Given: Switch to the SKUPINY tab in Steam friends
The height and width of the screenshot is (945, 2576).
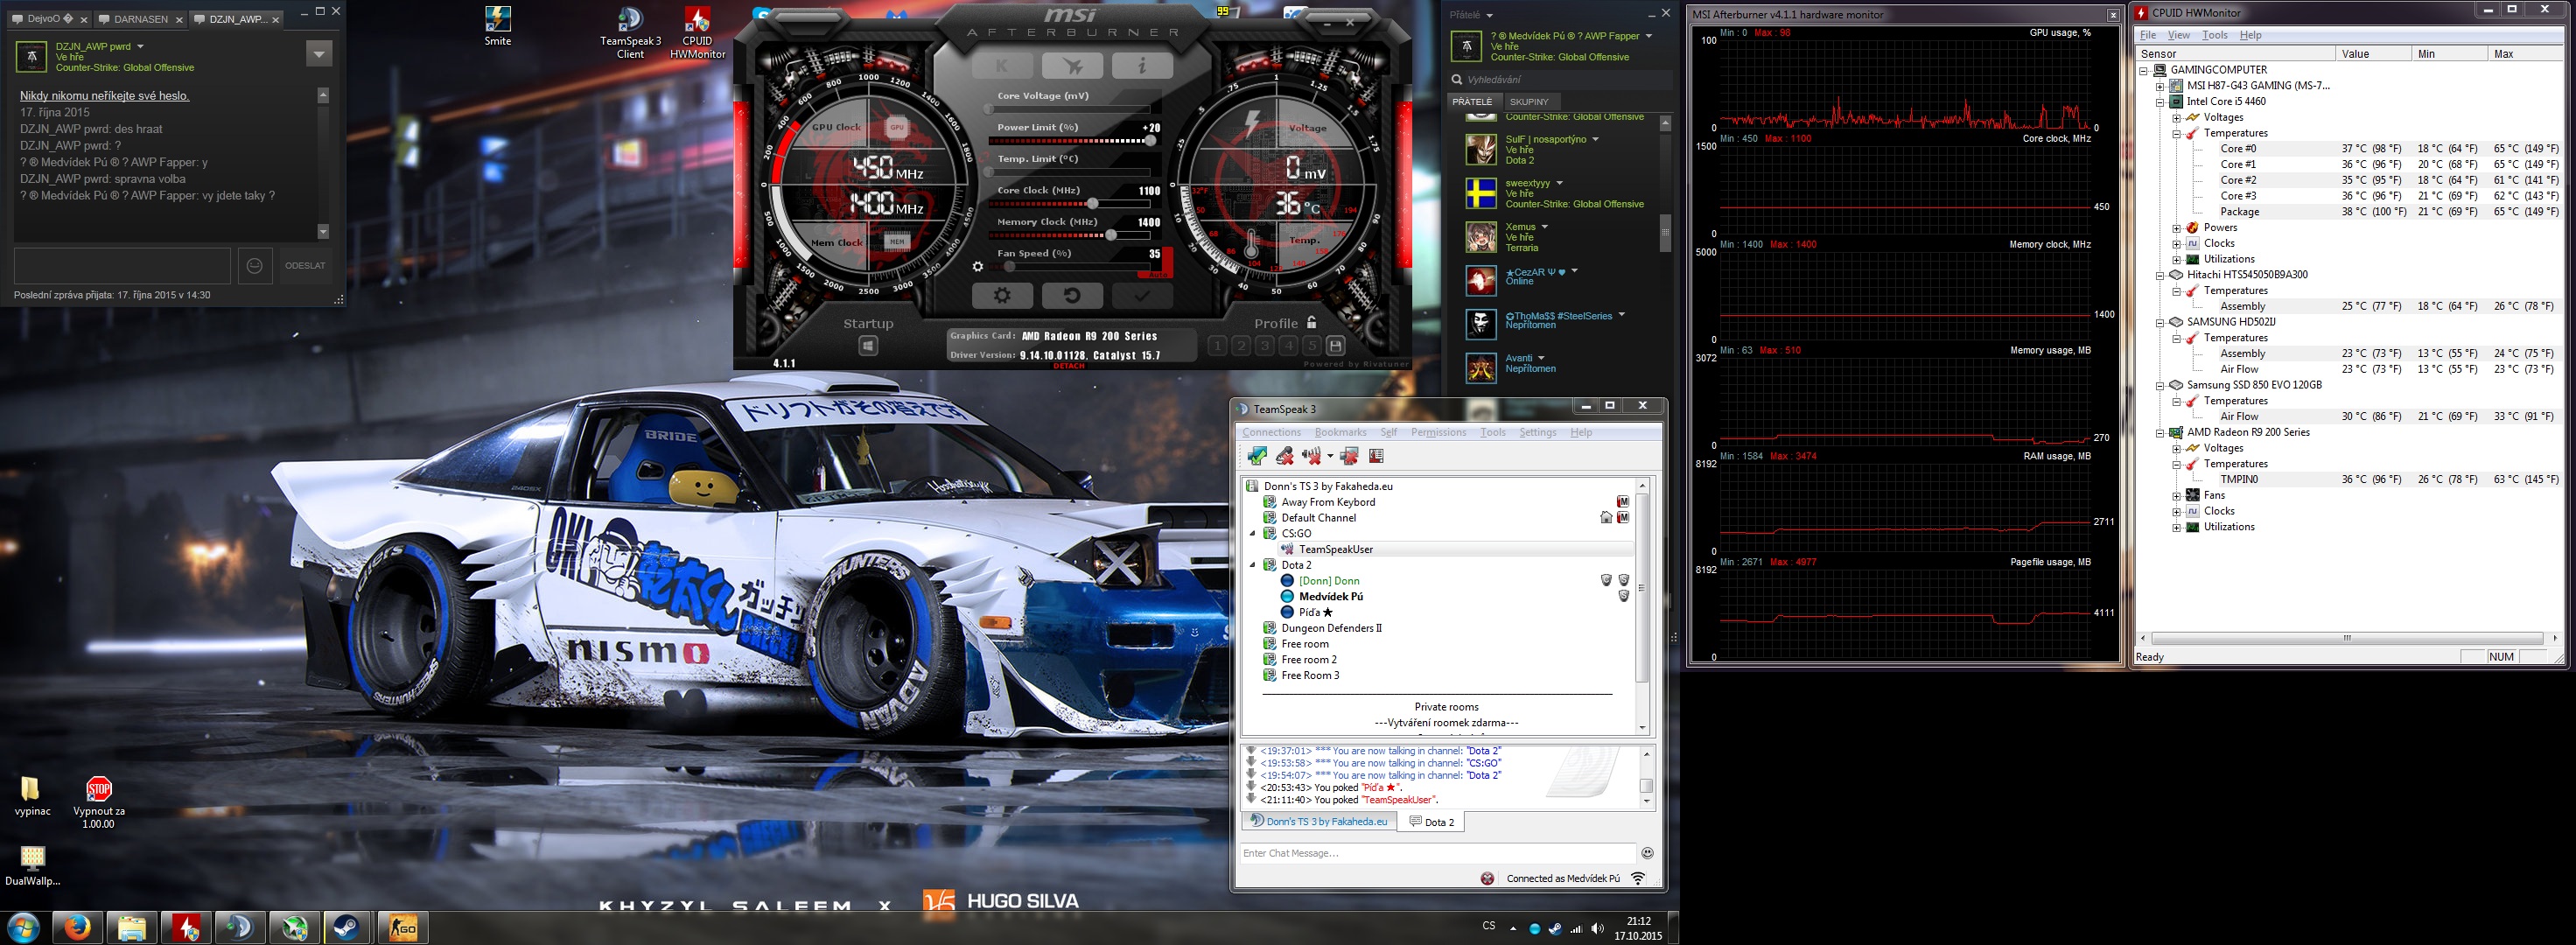Looking at the screenshot, I should [1528, 102].
